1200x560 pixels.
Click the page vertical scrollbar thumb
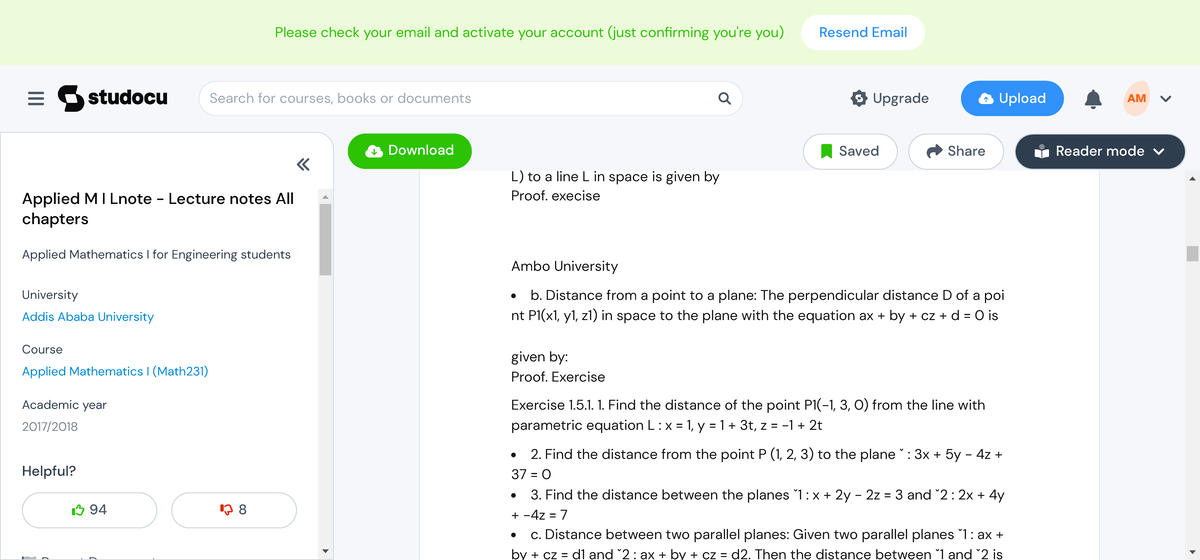point(1192,252)
